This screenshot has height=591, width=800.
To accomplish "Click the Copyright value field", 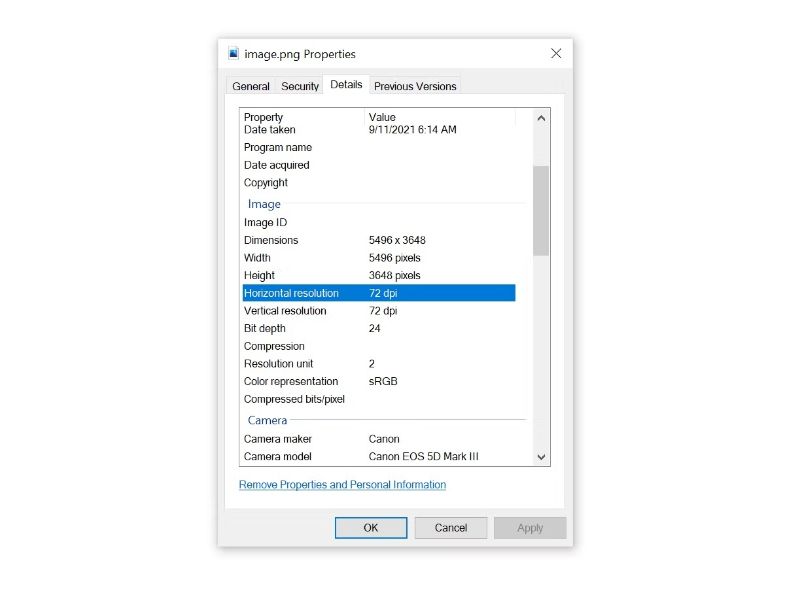I will click(x=440, y=183).
